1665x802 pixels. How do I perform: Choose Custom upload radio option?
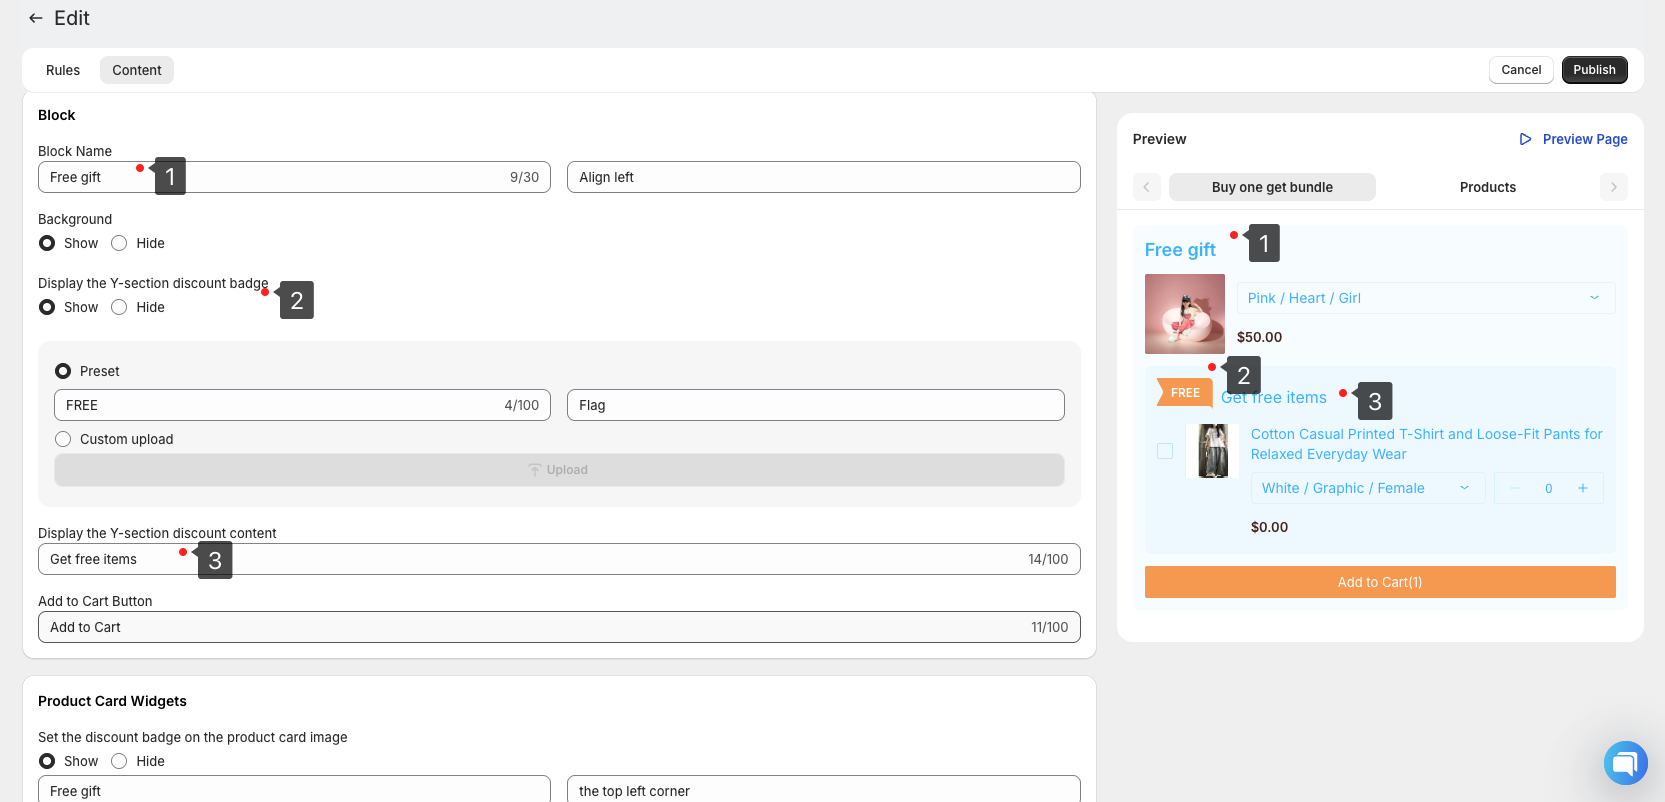[x=63, y=439]
